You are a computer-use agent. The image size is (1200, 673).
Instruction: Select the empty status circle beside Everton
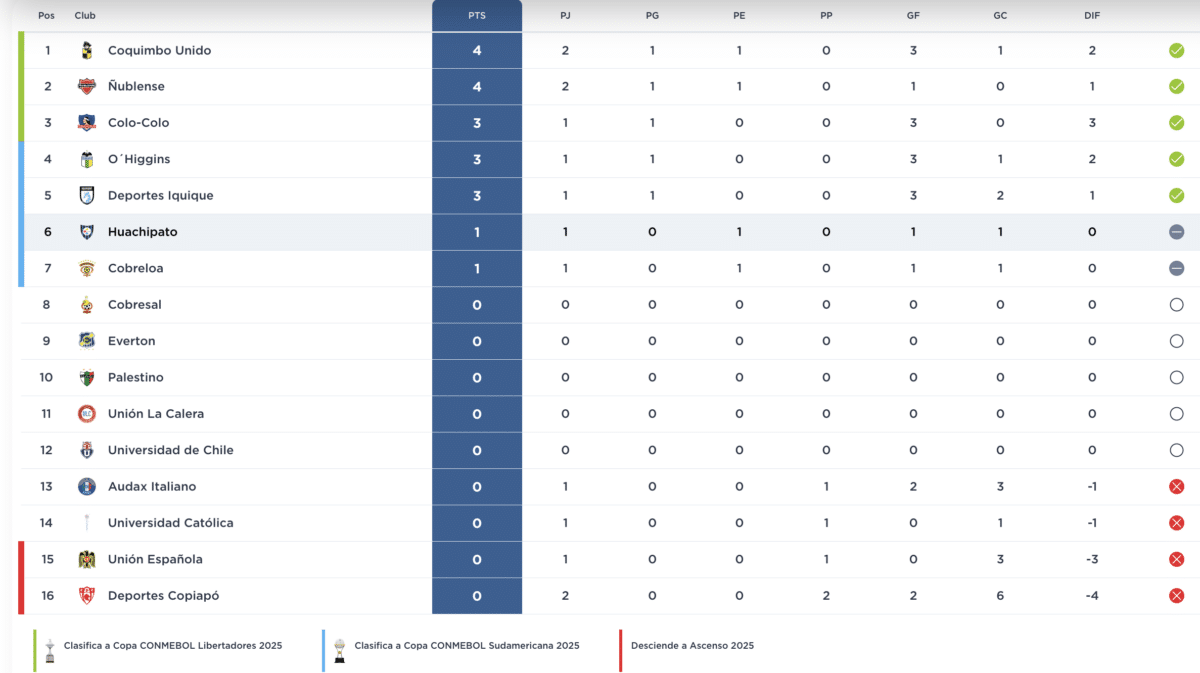1176,341
